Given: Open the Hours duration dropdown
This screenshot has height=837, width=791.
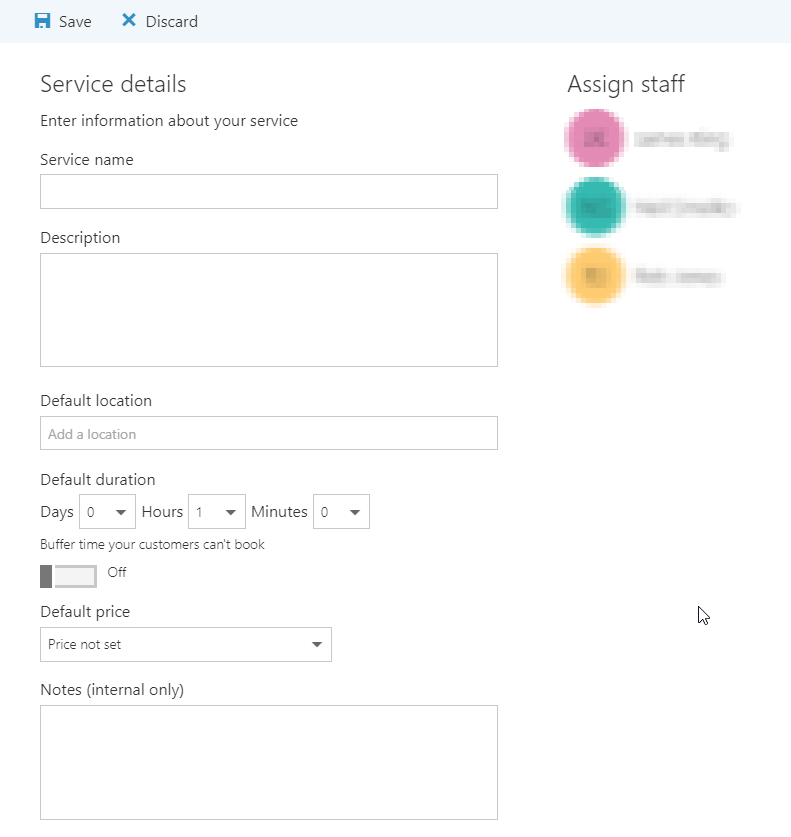Looking at the screenshot, I should (217, 512).
